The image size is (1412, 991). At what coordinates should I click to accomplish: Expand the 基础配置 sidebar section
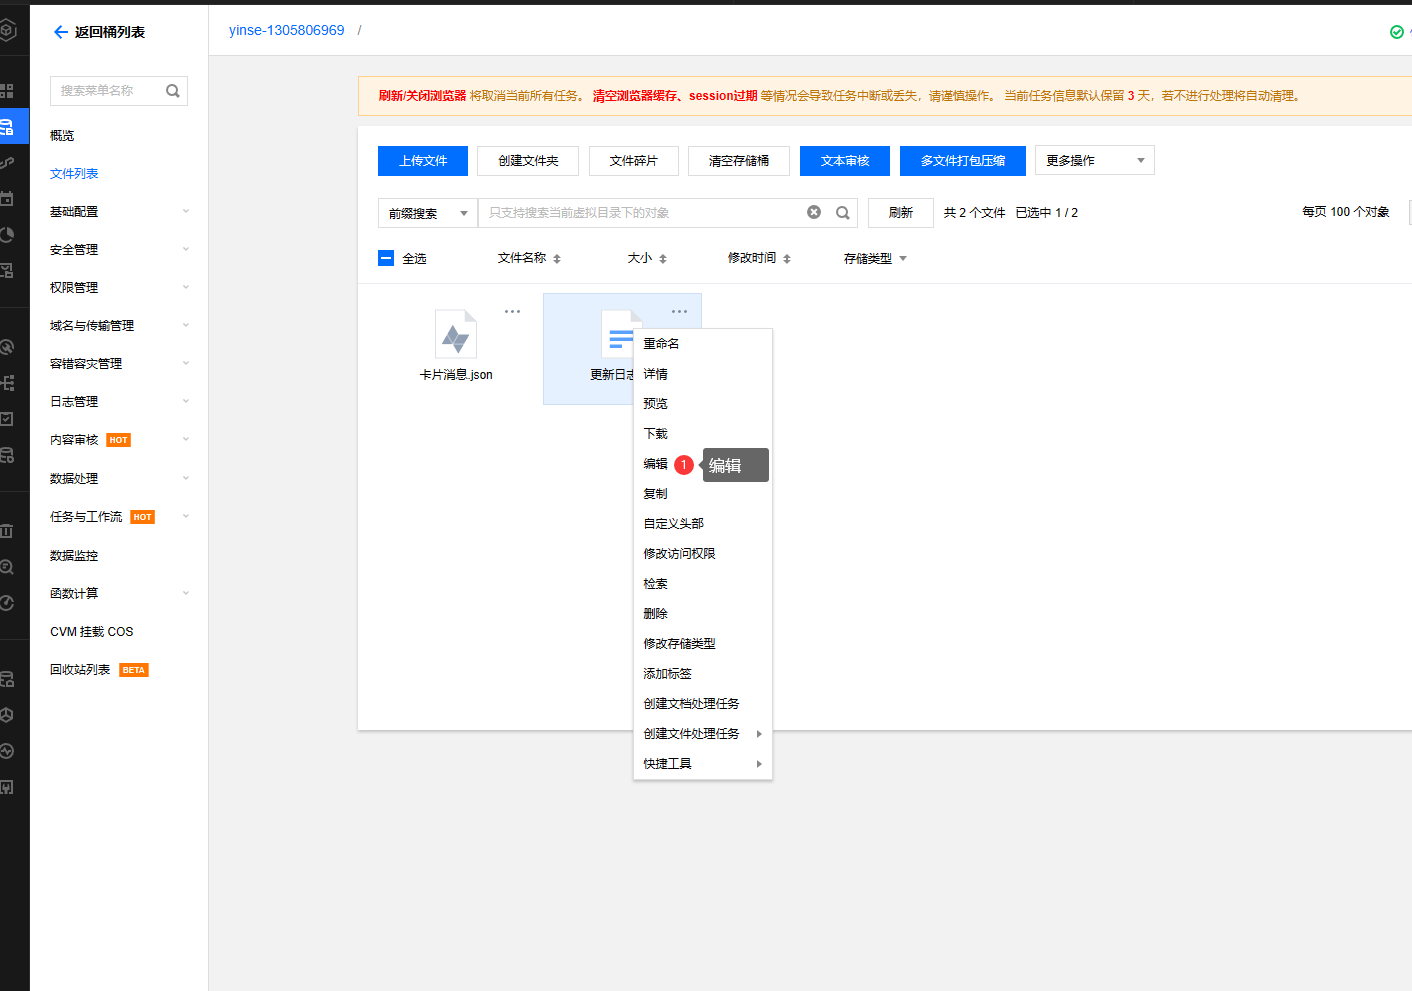coord(118,211)
